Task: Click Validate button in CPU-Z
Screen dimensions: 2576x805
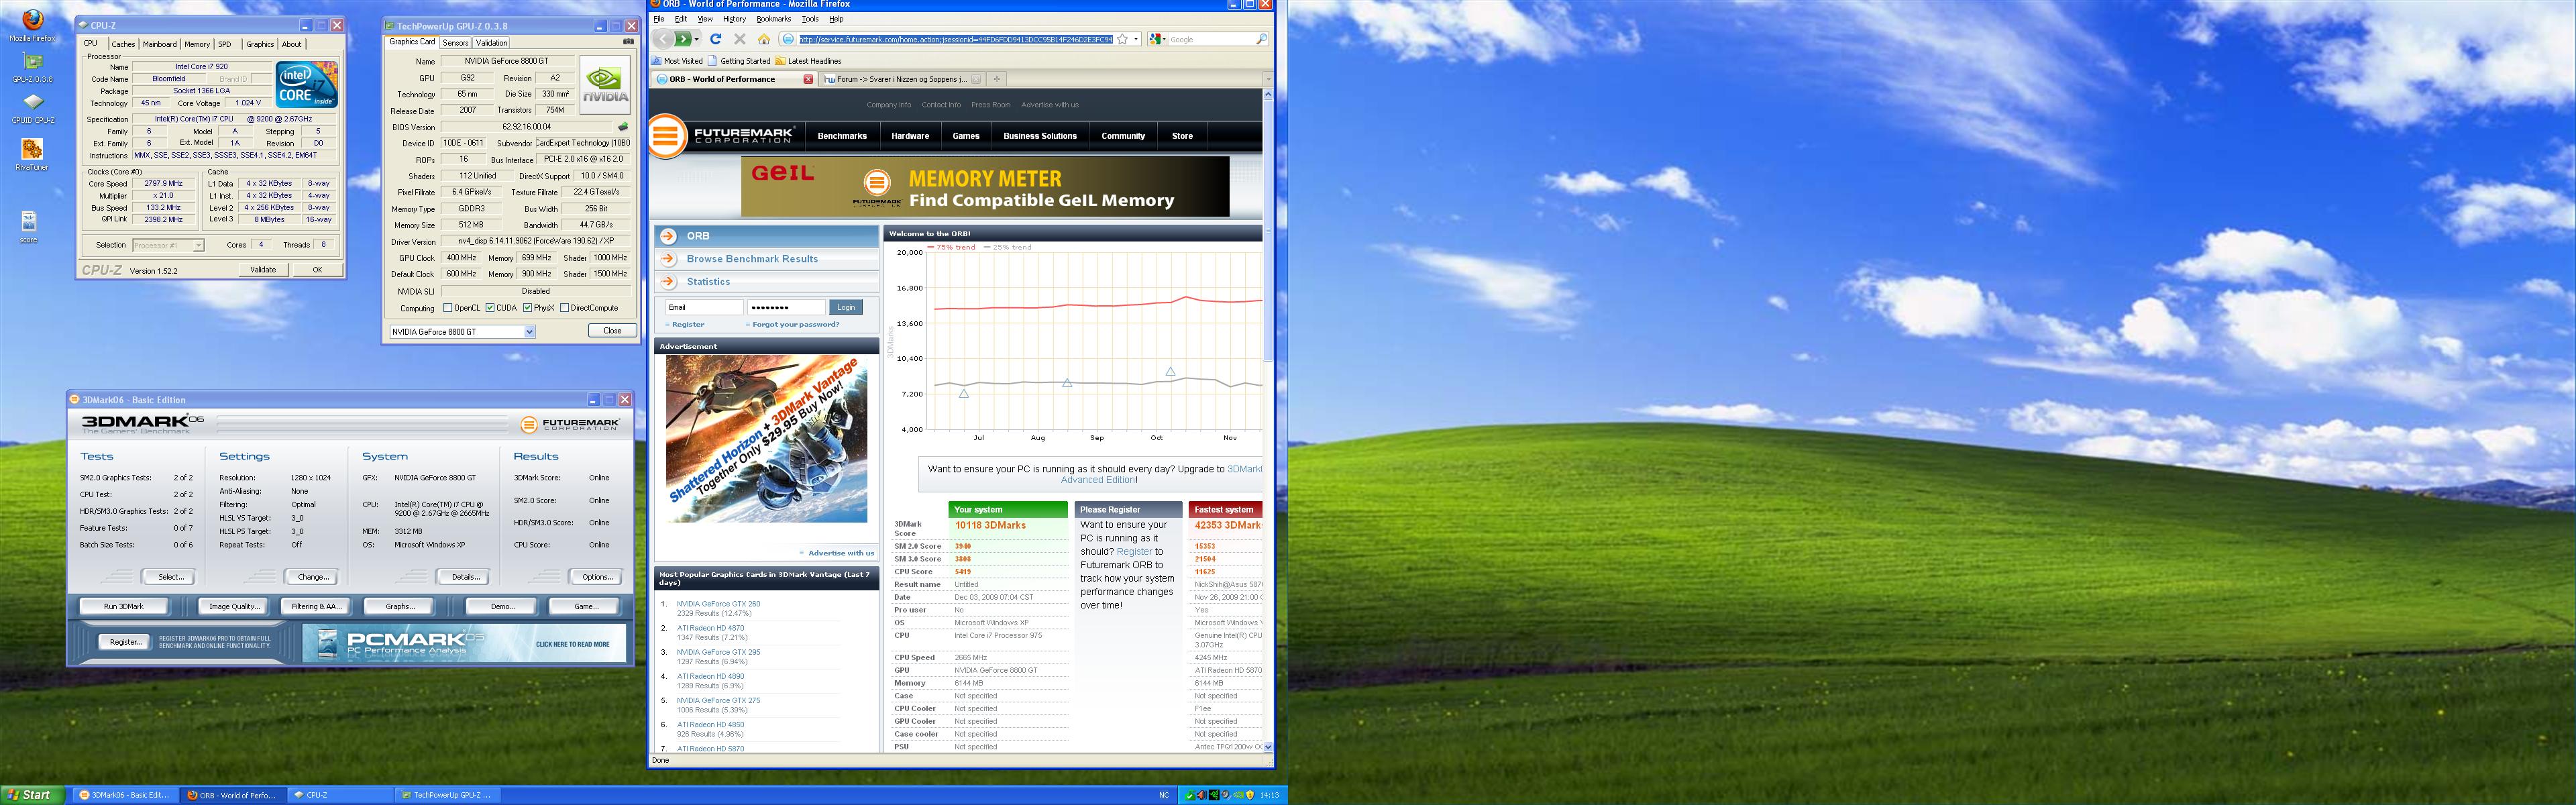Action: click(x=263, y=270)
